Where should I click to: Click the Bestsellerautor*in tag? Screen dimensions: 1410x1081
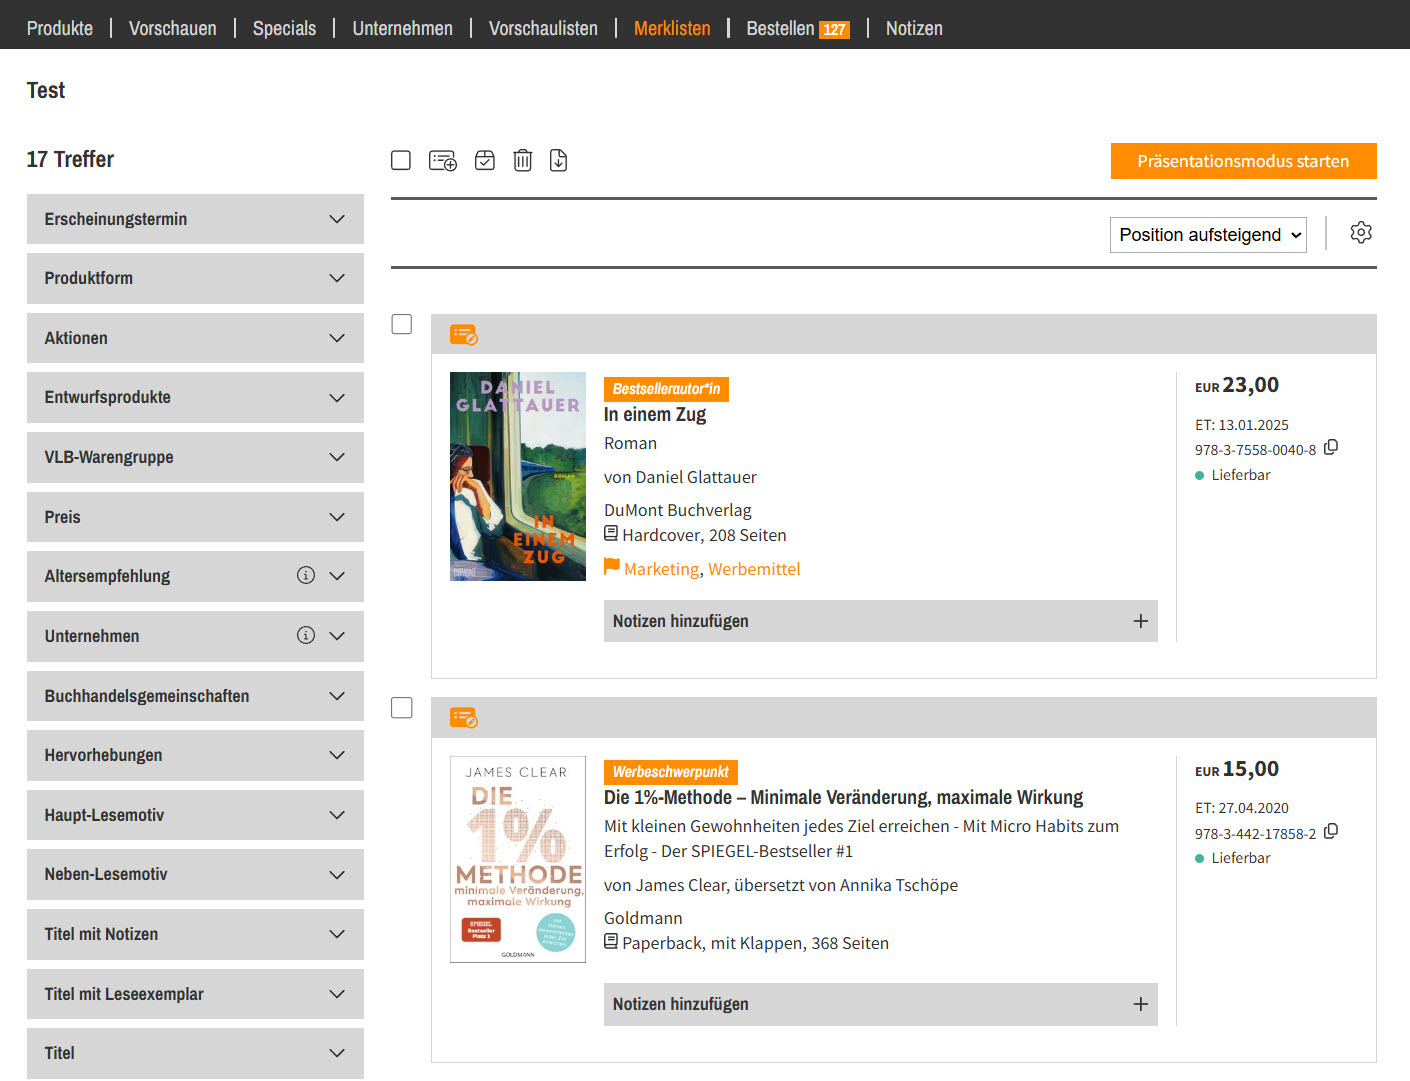(x=666, y=389)
